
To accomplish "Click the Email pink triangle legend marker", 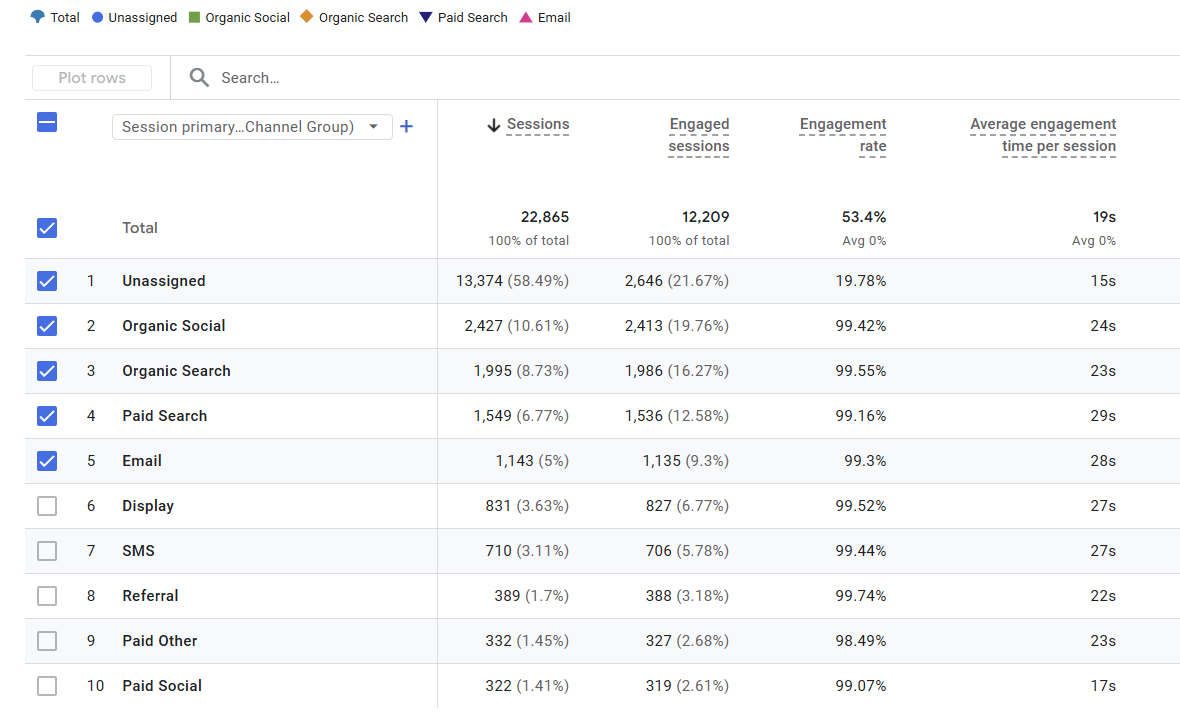I will (x=525, y=17).
